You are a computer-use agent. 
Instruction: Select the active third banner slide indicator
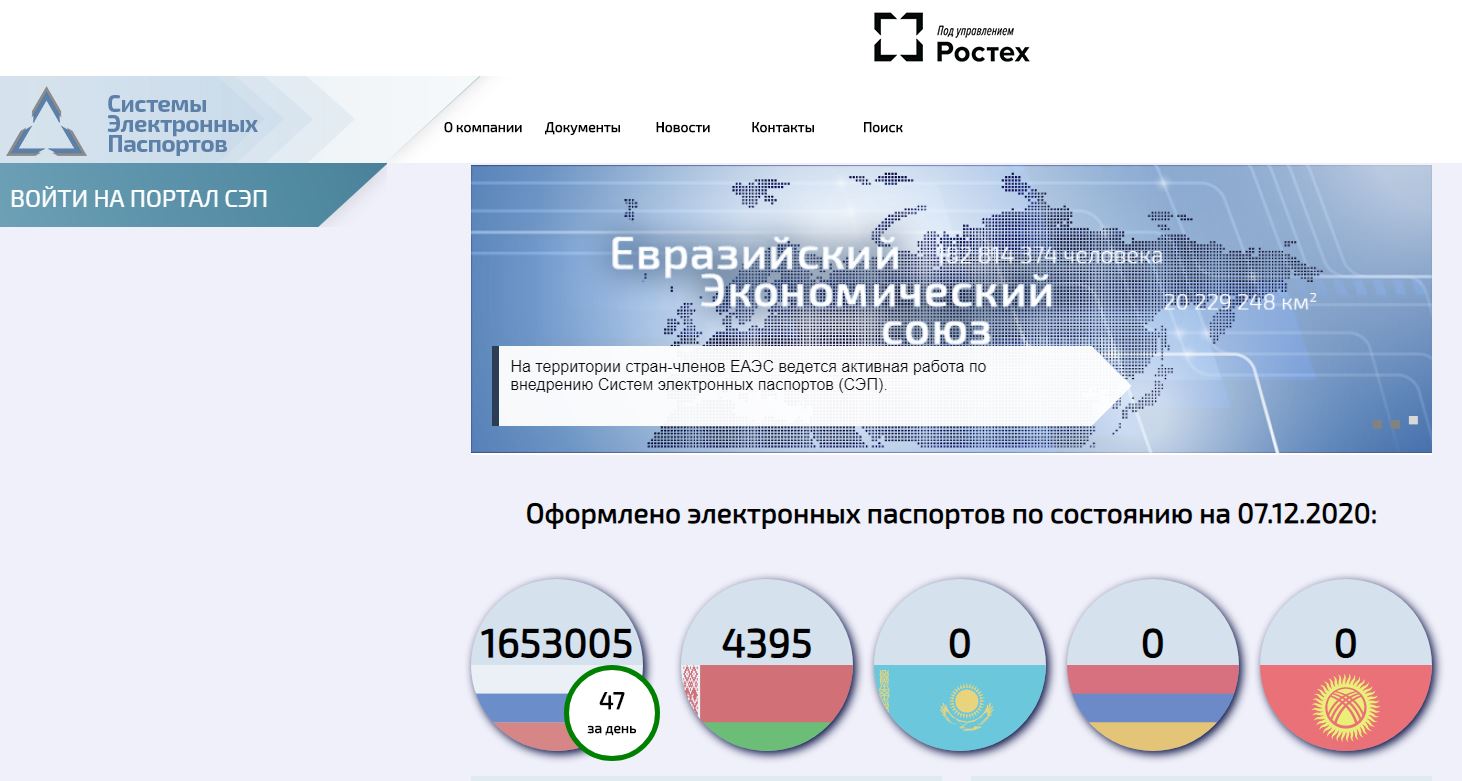1413,421
